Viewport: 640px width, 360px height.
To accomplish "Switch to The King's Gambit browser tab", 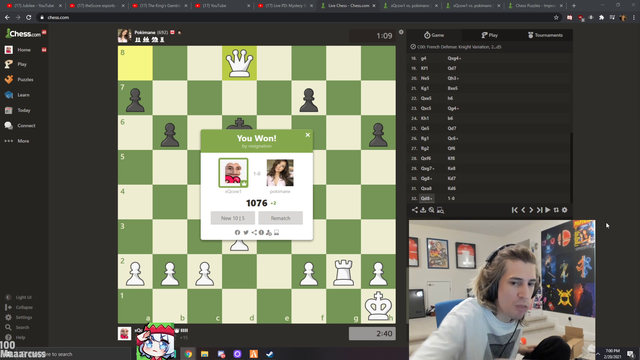I will coord(160,6).
